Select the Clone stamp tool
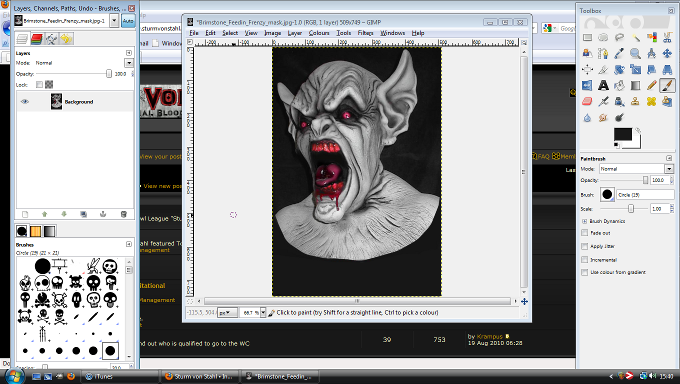 635,102
